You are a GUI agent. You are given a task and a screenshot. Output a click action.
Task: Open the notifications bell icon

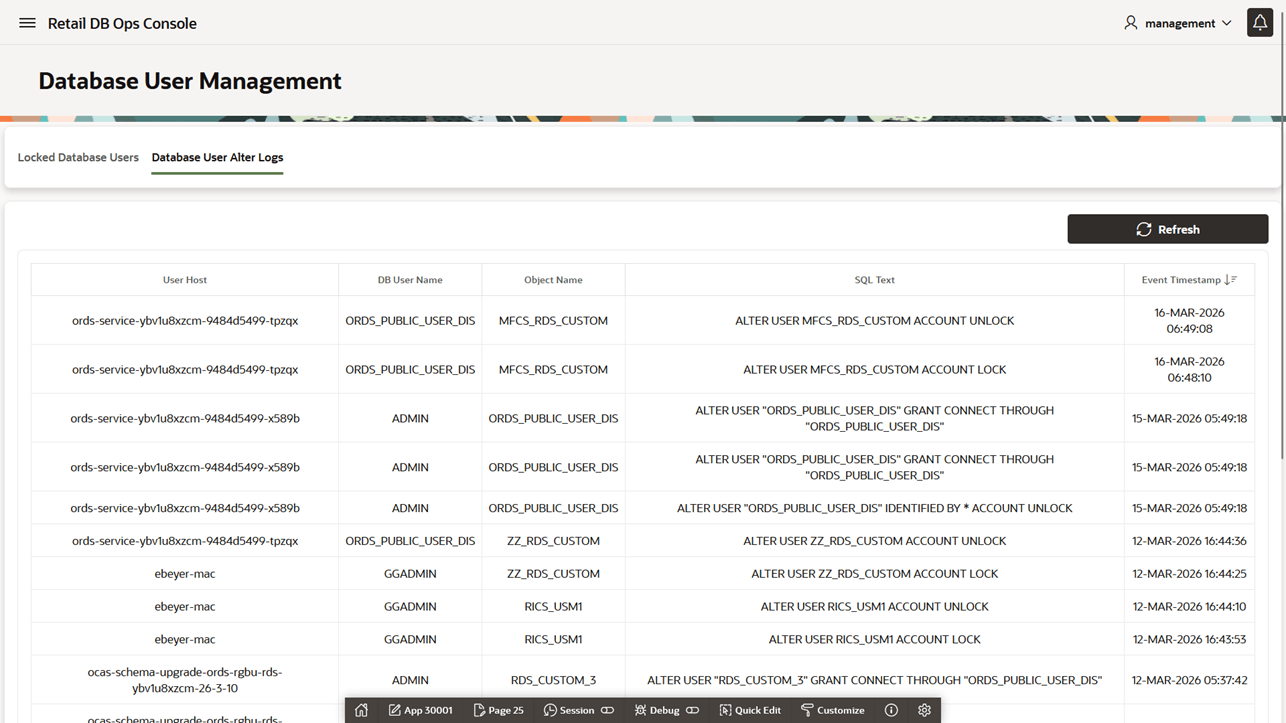[1260, 23]
